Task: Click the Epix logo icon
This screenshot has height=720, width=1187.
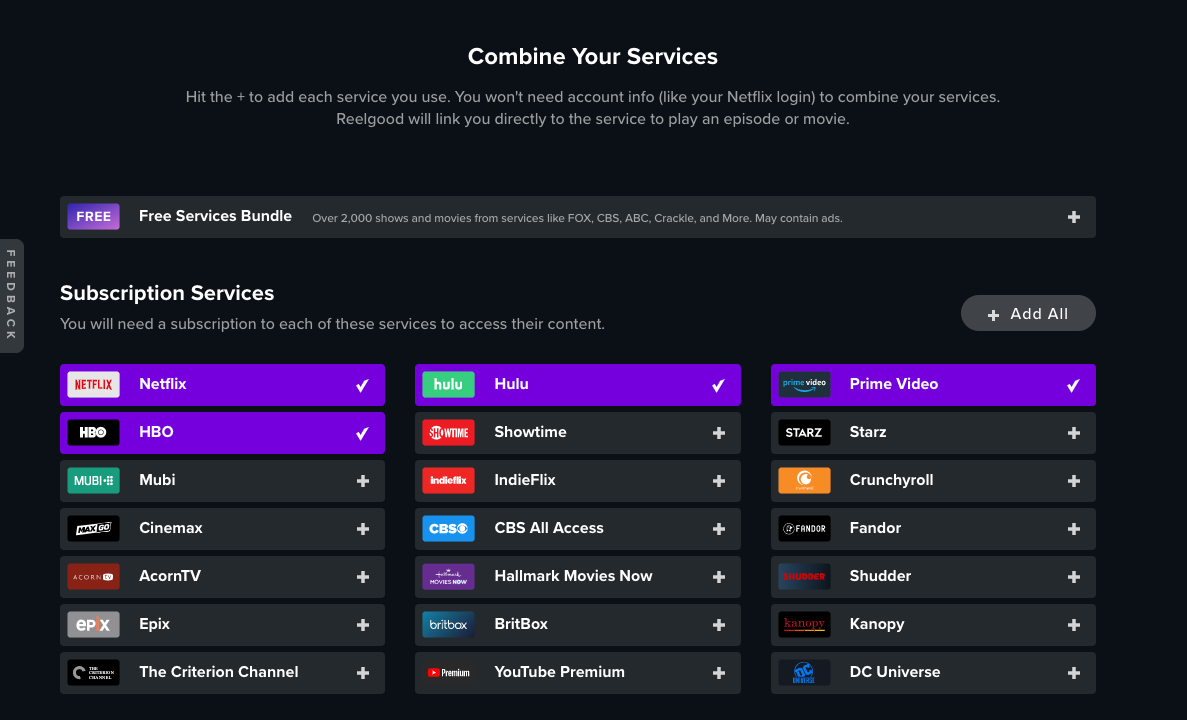Action: coord(93,625)
